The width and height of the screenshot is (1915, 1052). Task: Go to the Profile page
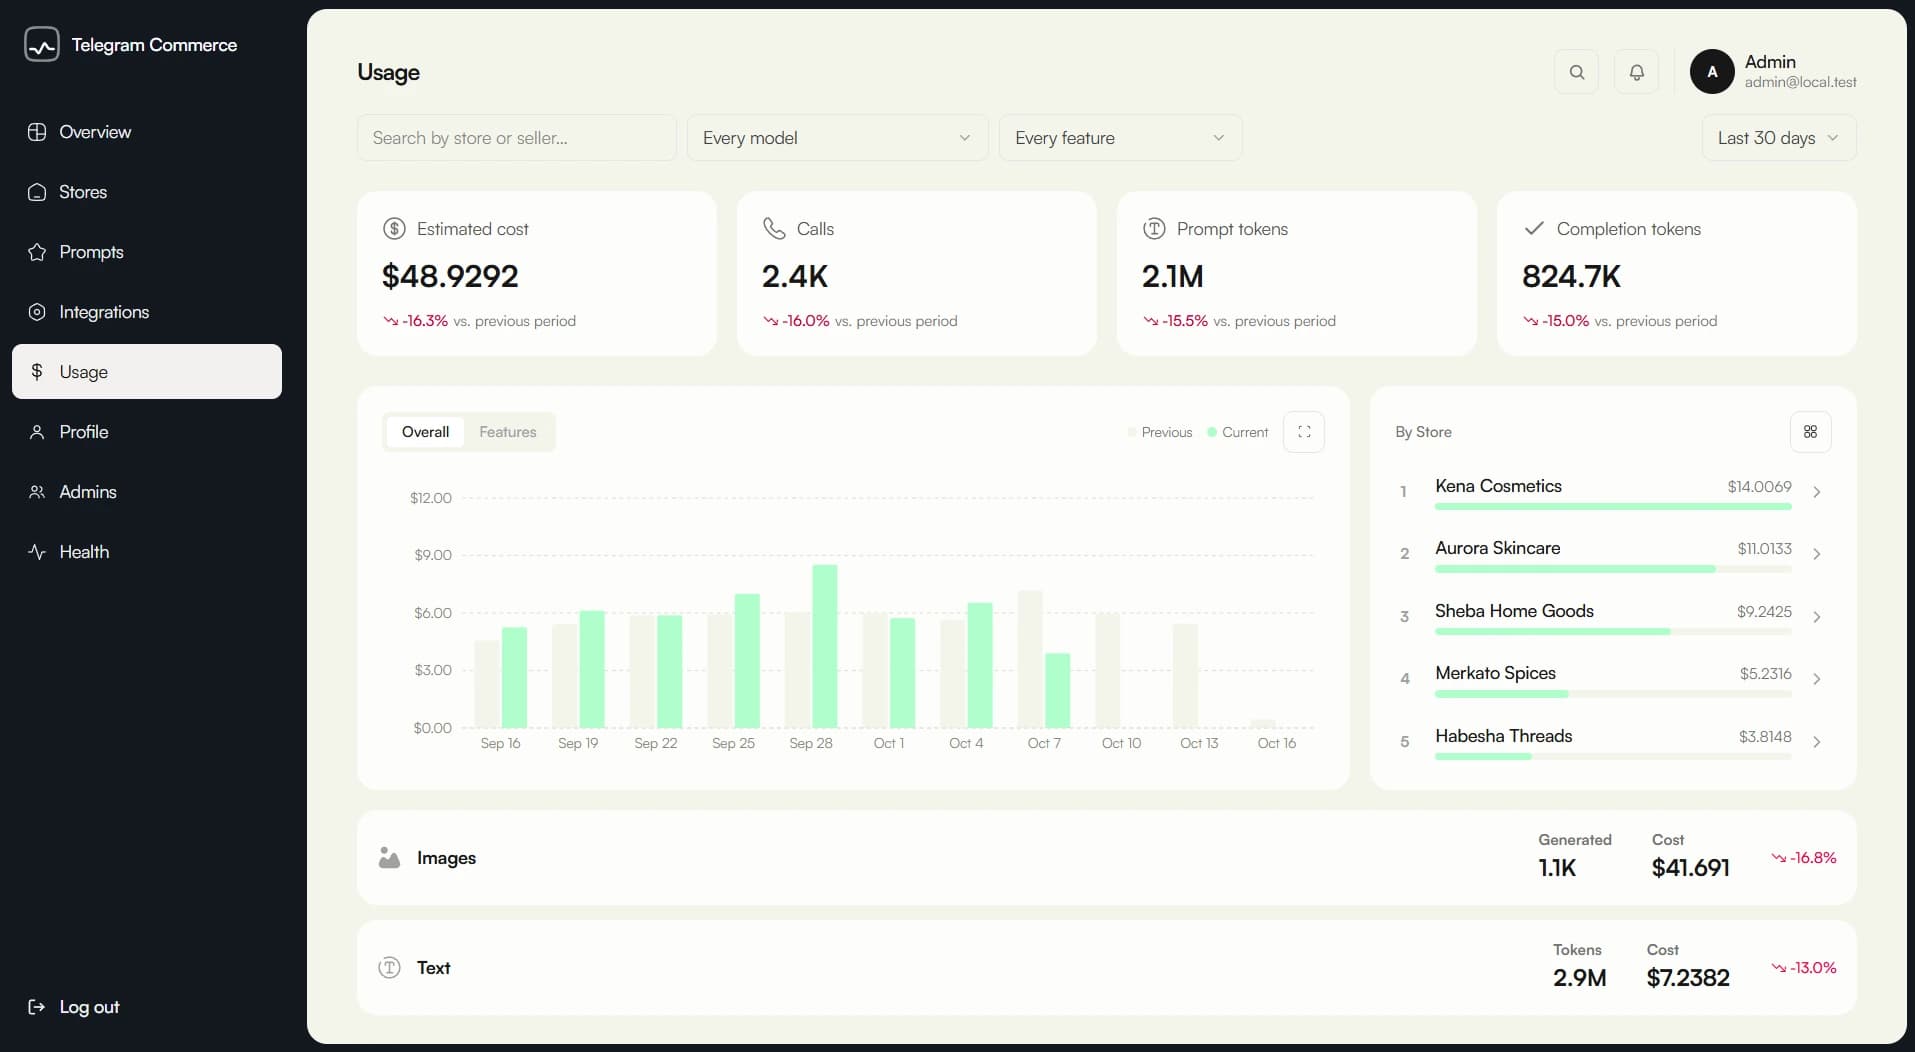[x=147, y=432]
